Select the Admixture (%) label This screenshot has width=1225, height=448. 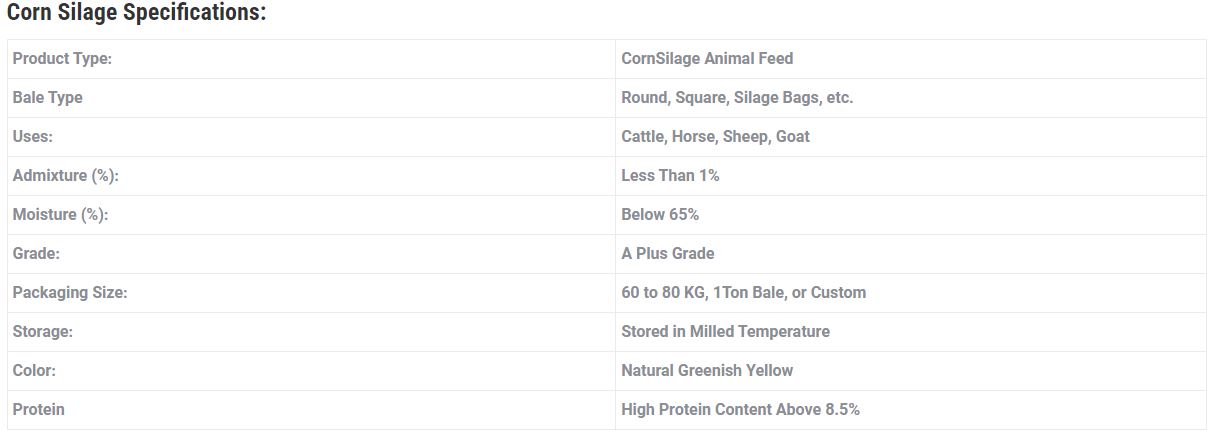(x=66, y=176)
